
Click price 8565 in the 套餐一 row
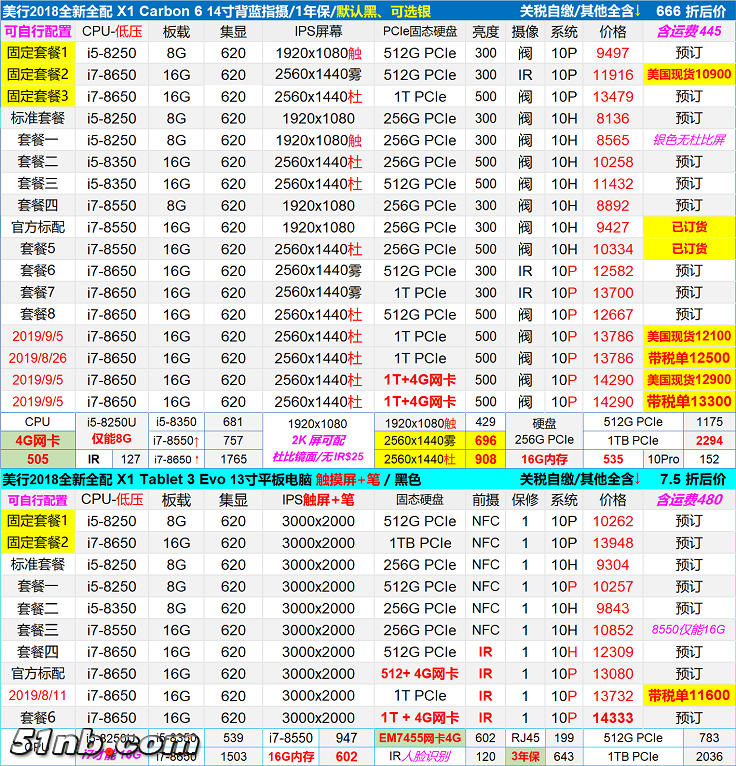click(612, 140)
